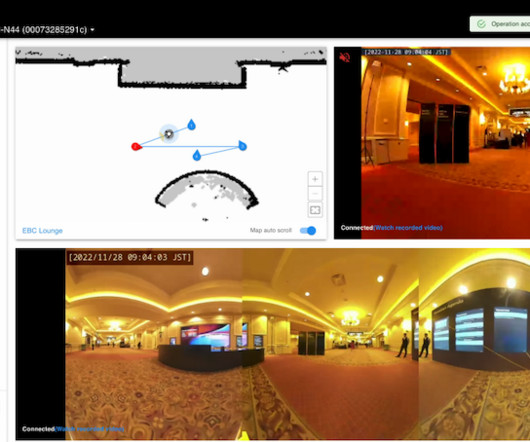530x442 pixels.
Task: Unmute audio with the red speaker icon
Action: click(x=345, y=57)
